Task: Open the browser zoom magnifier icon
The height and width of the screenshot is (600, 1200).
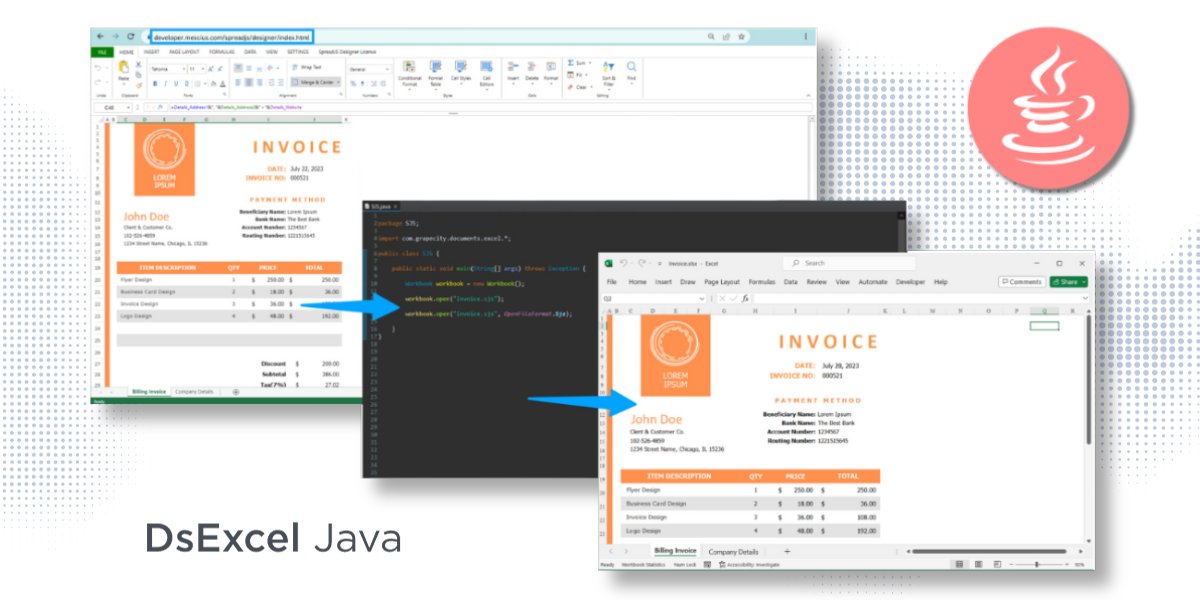Action: pos(711,36)
